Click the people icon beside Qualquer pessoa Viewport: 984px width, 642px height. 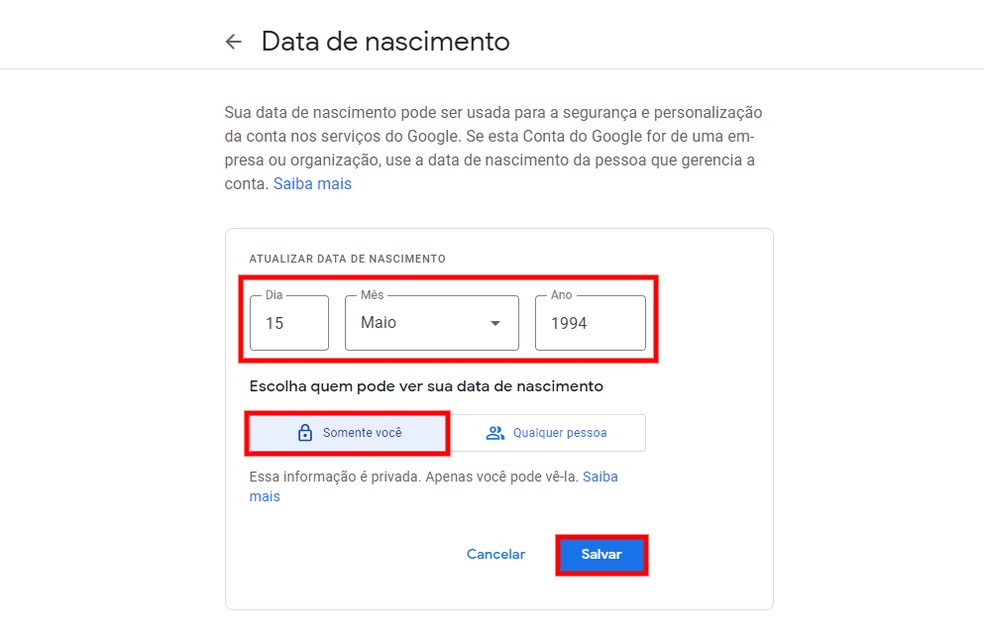[495, 433]
